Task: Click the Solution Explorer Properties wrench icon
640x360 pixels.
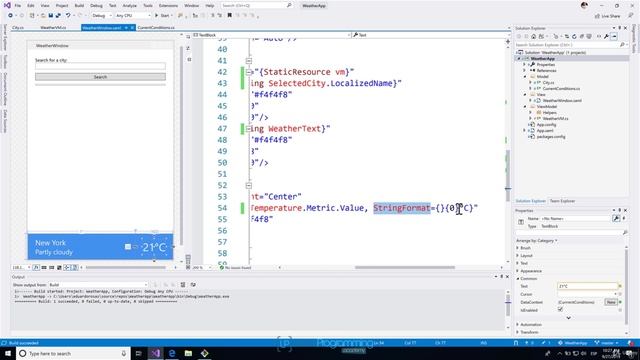Action: click(x=607, y=36)
